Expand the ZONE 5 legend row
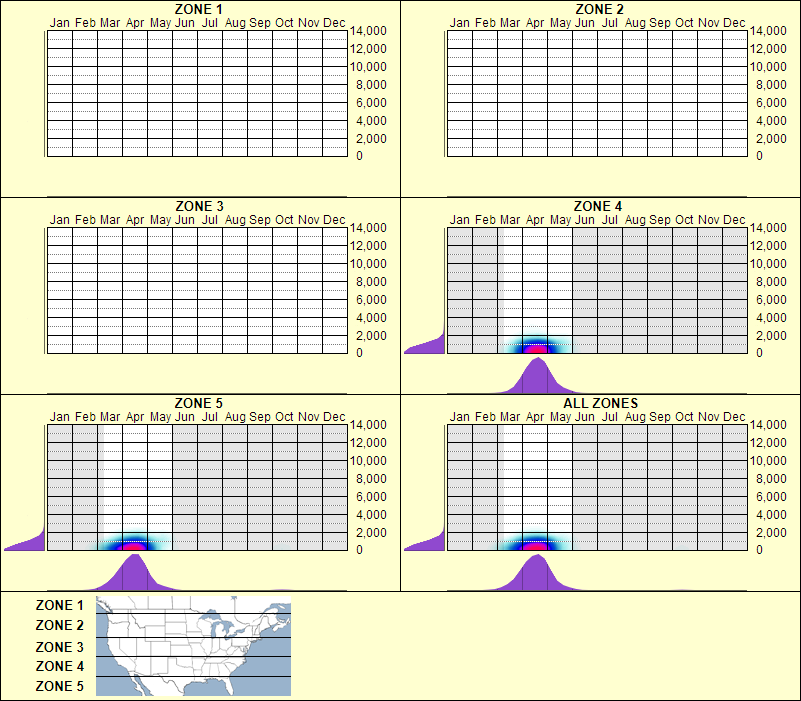Screen dimensions: 801x701 58,686
